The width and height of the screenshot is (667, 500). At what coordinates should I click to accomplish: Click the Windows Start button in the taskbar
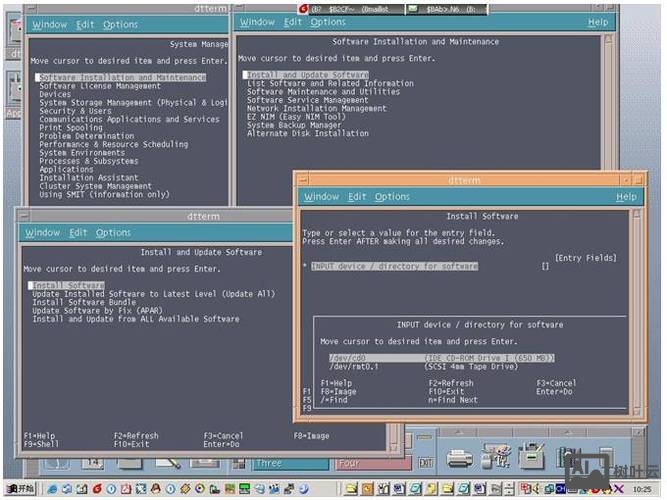pyautogui.click(x=19, y=489)
